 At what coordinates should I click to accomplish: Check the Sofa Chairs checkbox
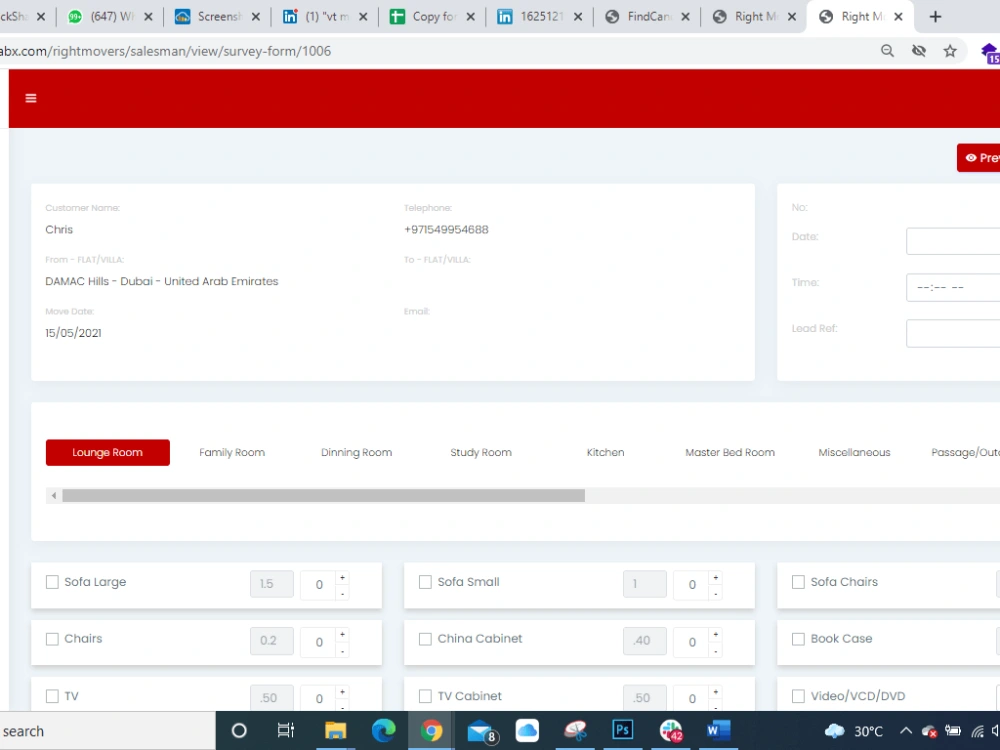pos(798,582)
